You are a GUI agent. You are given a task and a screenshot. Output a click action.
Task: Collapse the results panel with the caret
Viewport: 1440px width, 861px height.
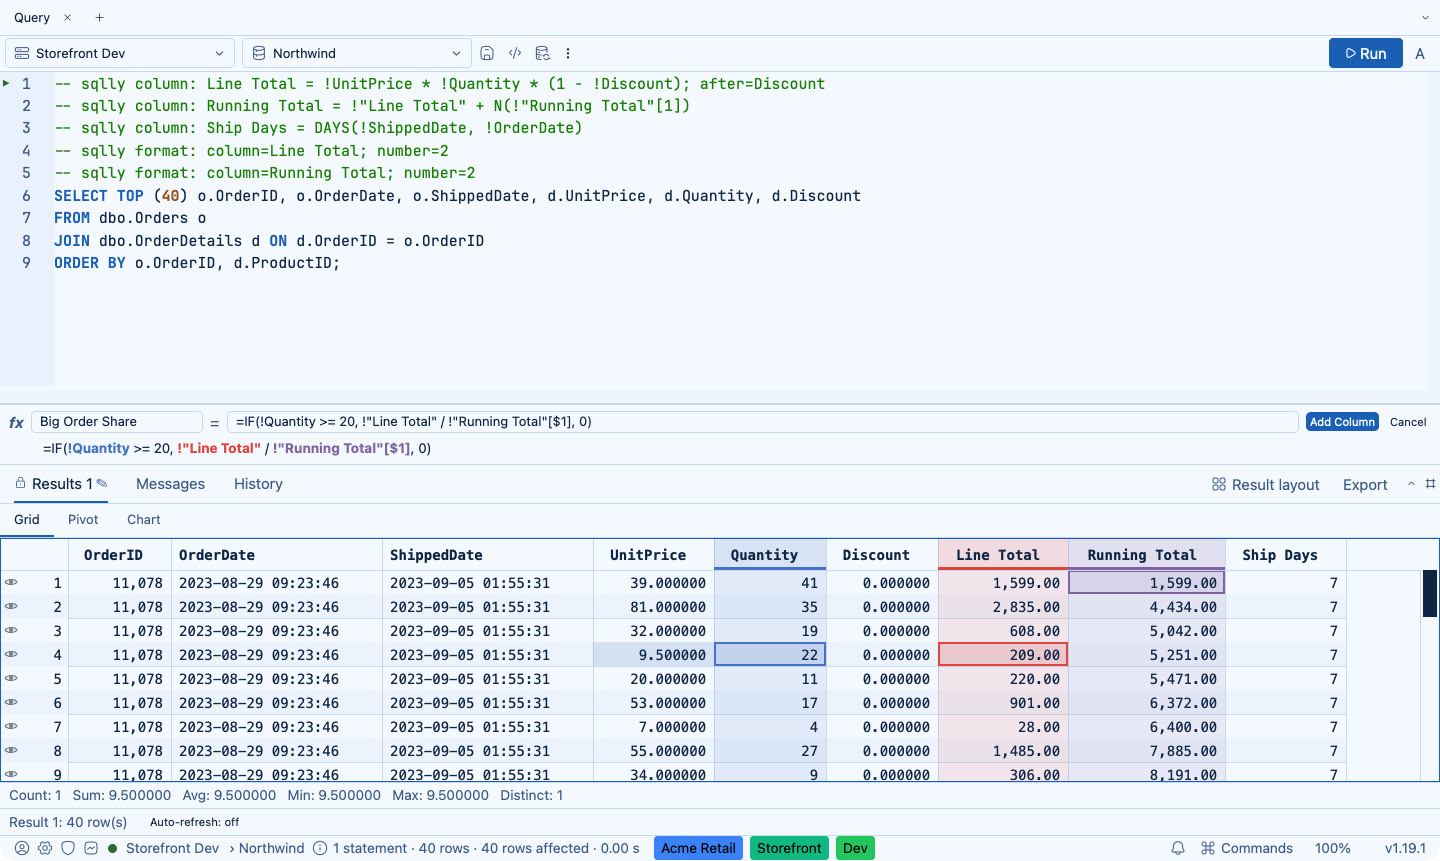[x=1411, y=484]
